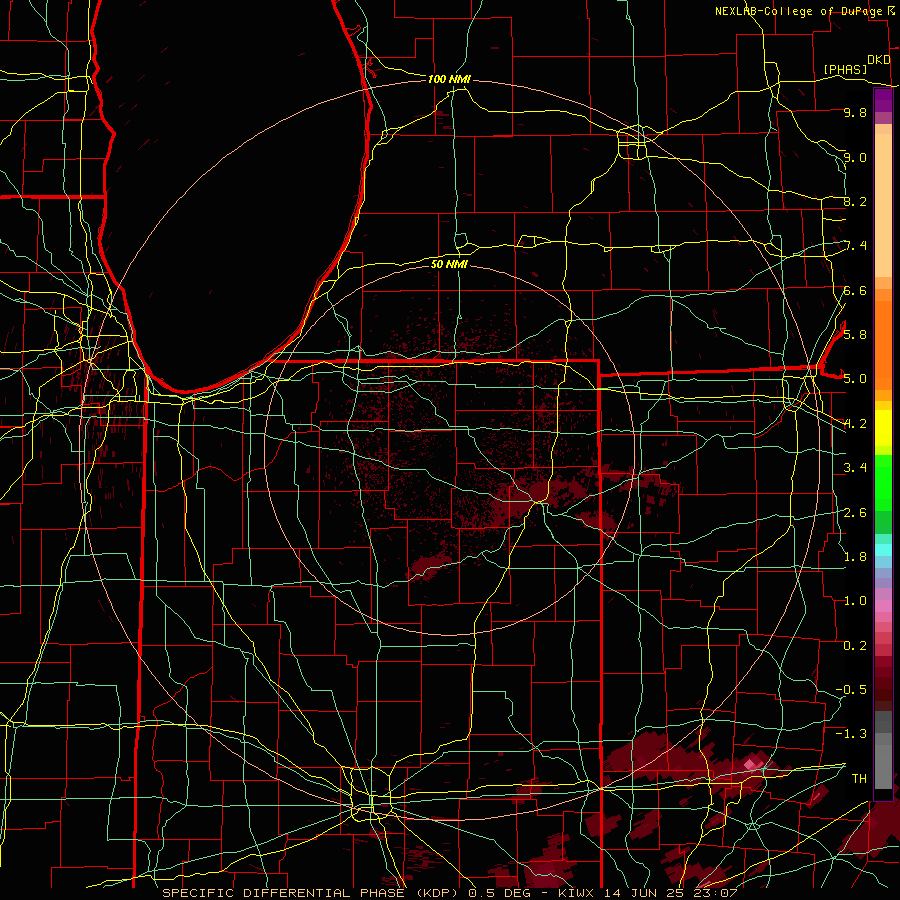Viewport: 900px width, 900px height.
Task: Click the 2.6 scale value
Action: pos(855,512)
